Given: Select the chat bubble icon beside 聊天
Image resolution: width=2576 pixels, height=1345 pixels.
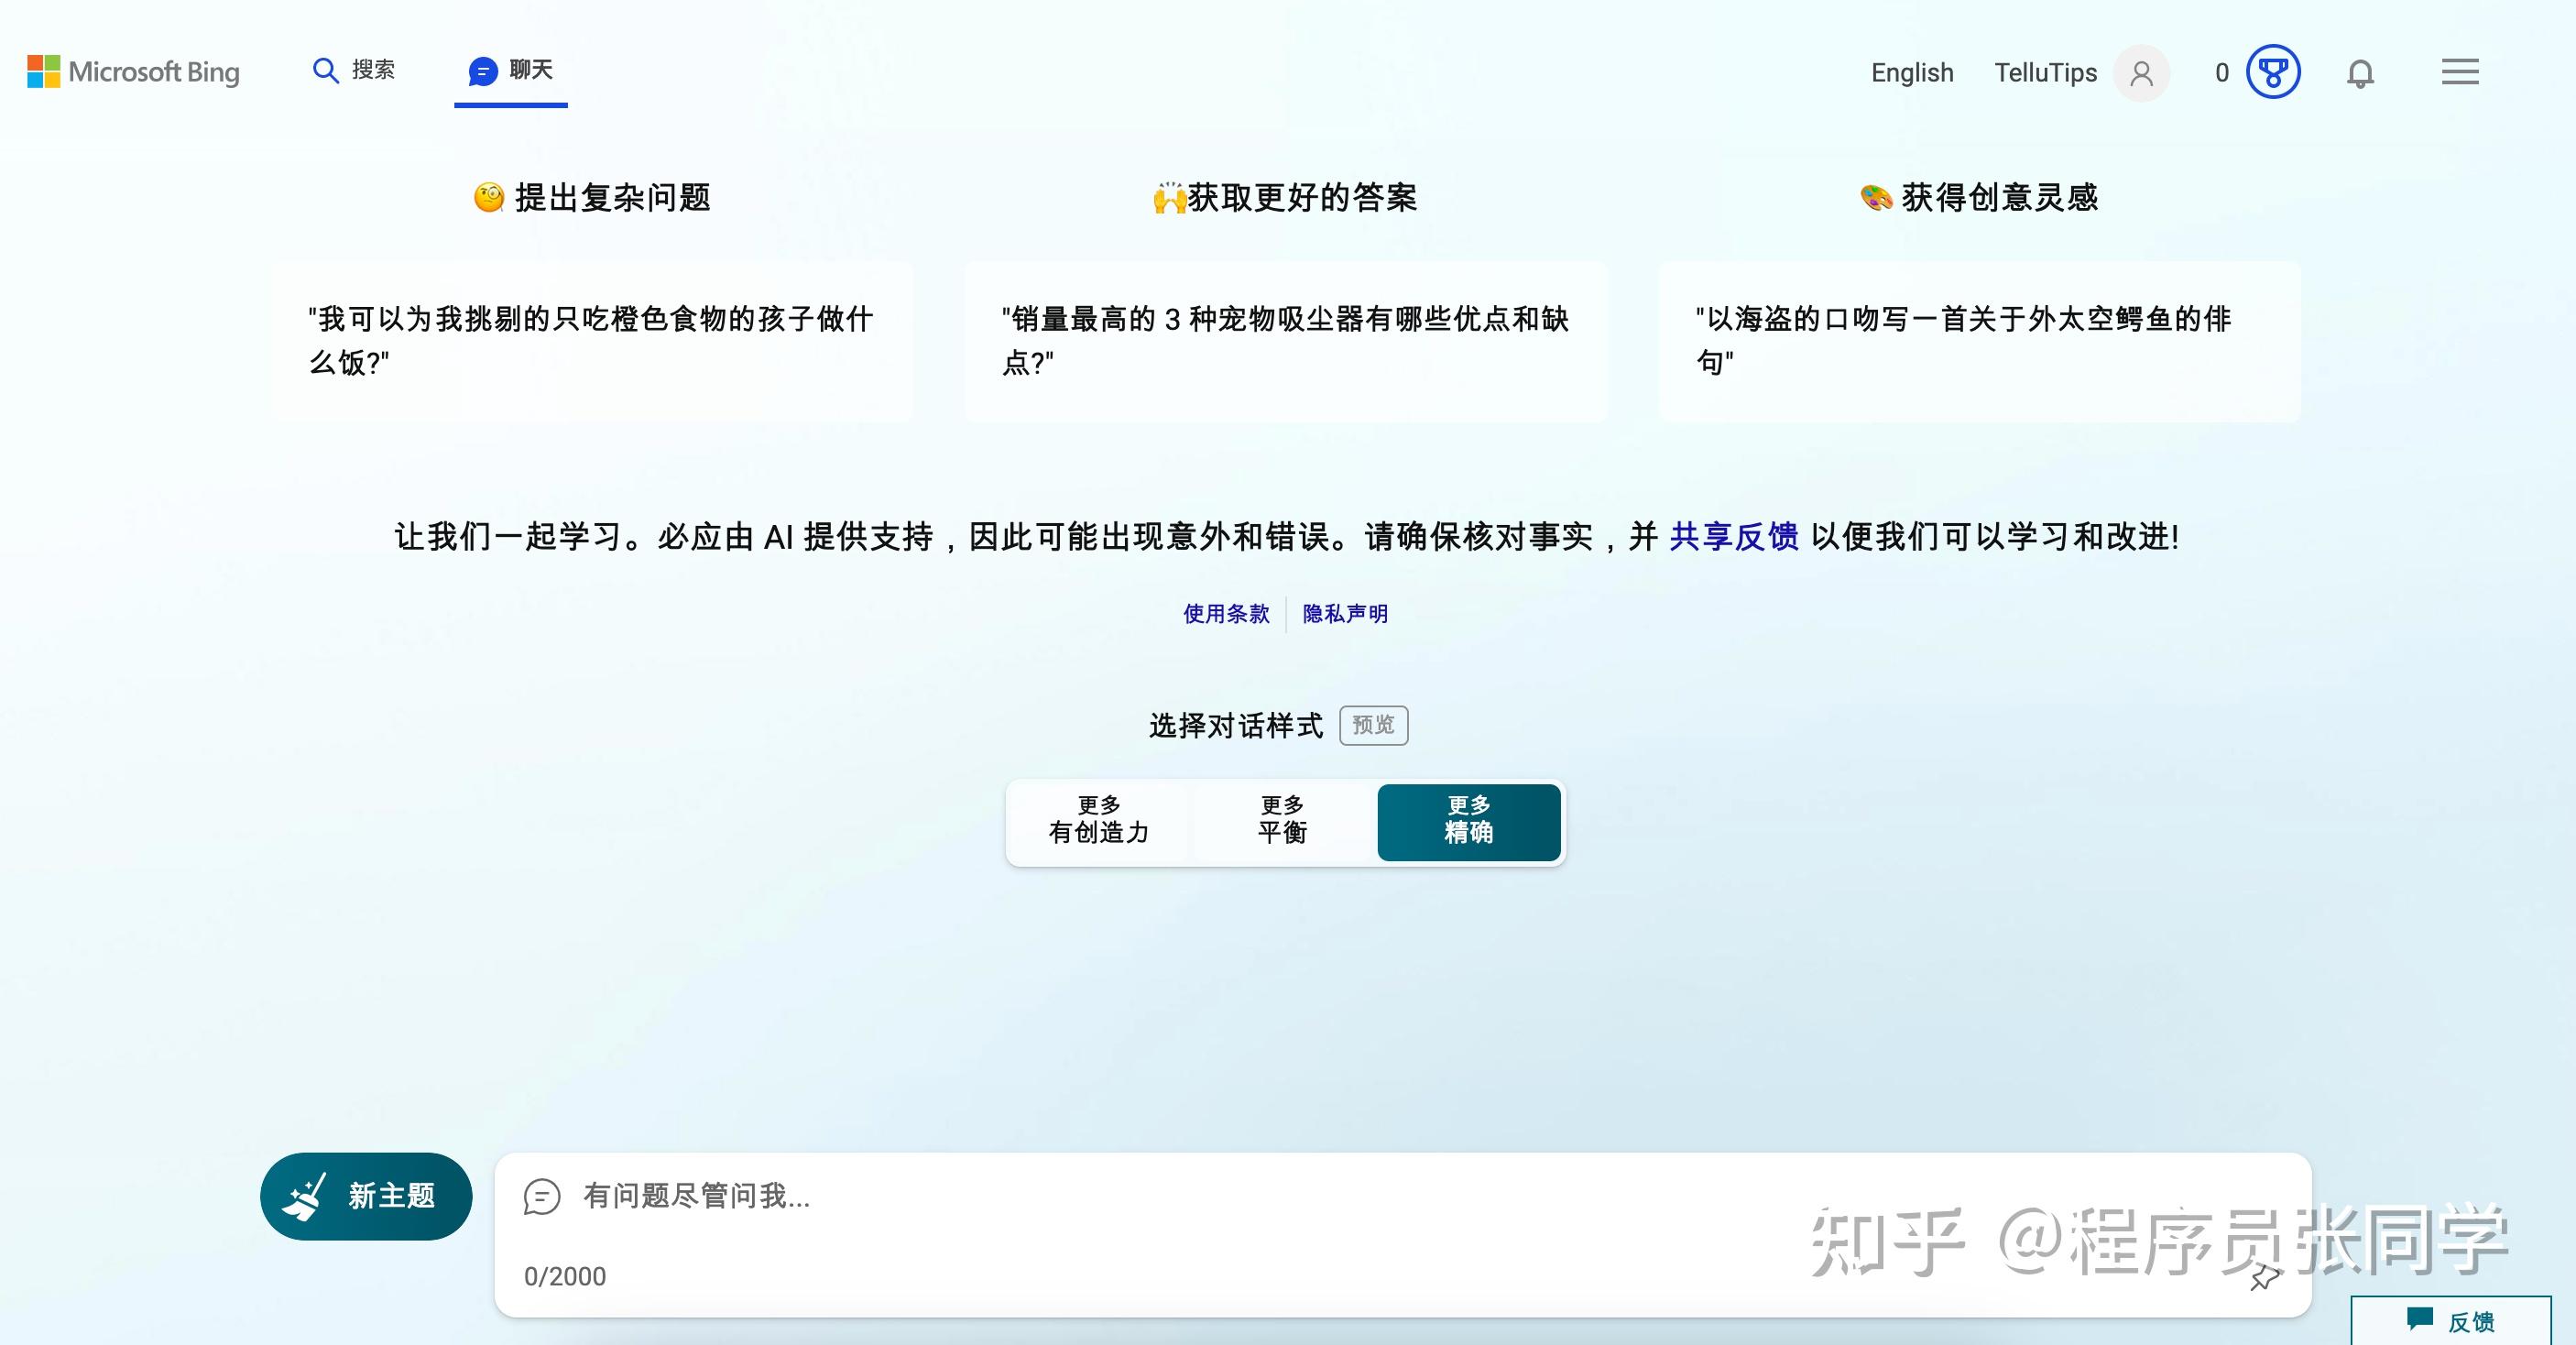Looking at the screenshot, I should click(483, 71).
